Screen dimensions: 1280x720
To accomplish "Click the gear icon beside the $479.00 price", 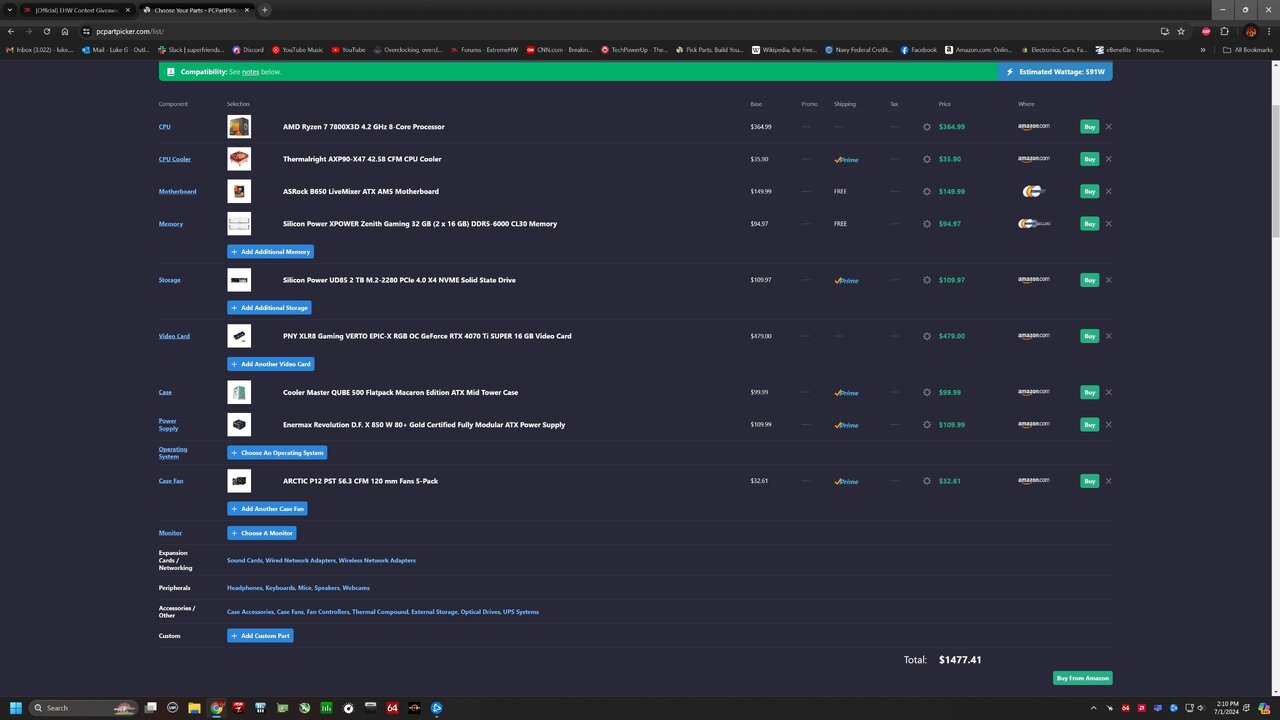I will [x=927, y=336].
